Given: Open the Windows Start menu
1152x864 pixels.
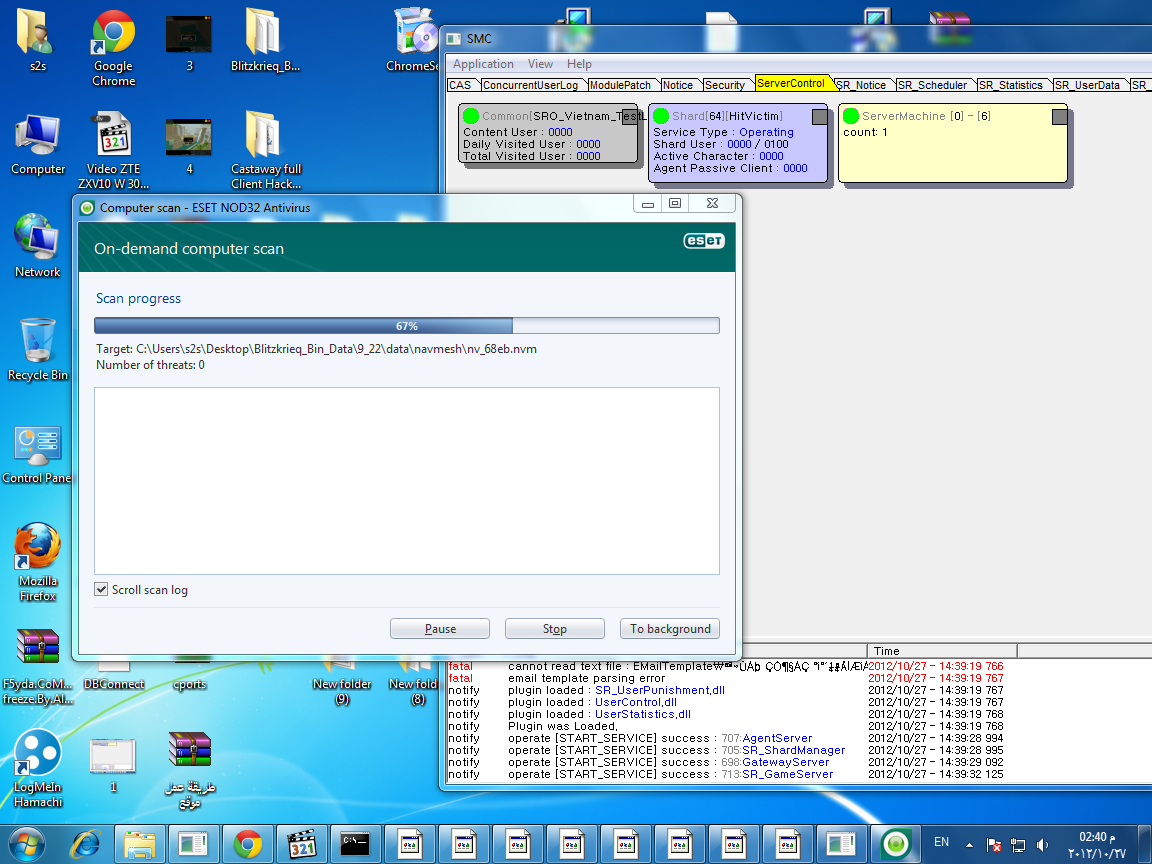Looking at the screenshot, I should (x=26, y=845).
